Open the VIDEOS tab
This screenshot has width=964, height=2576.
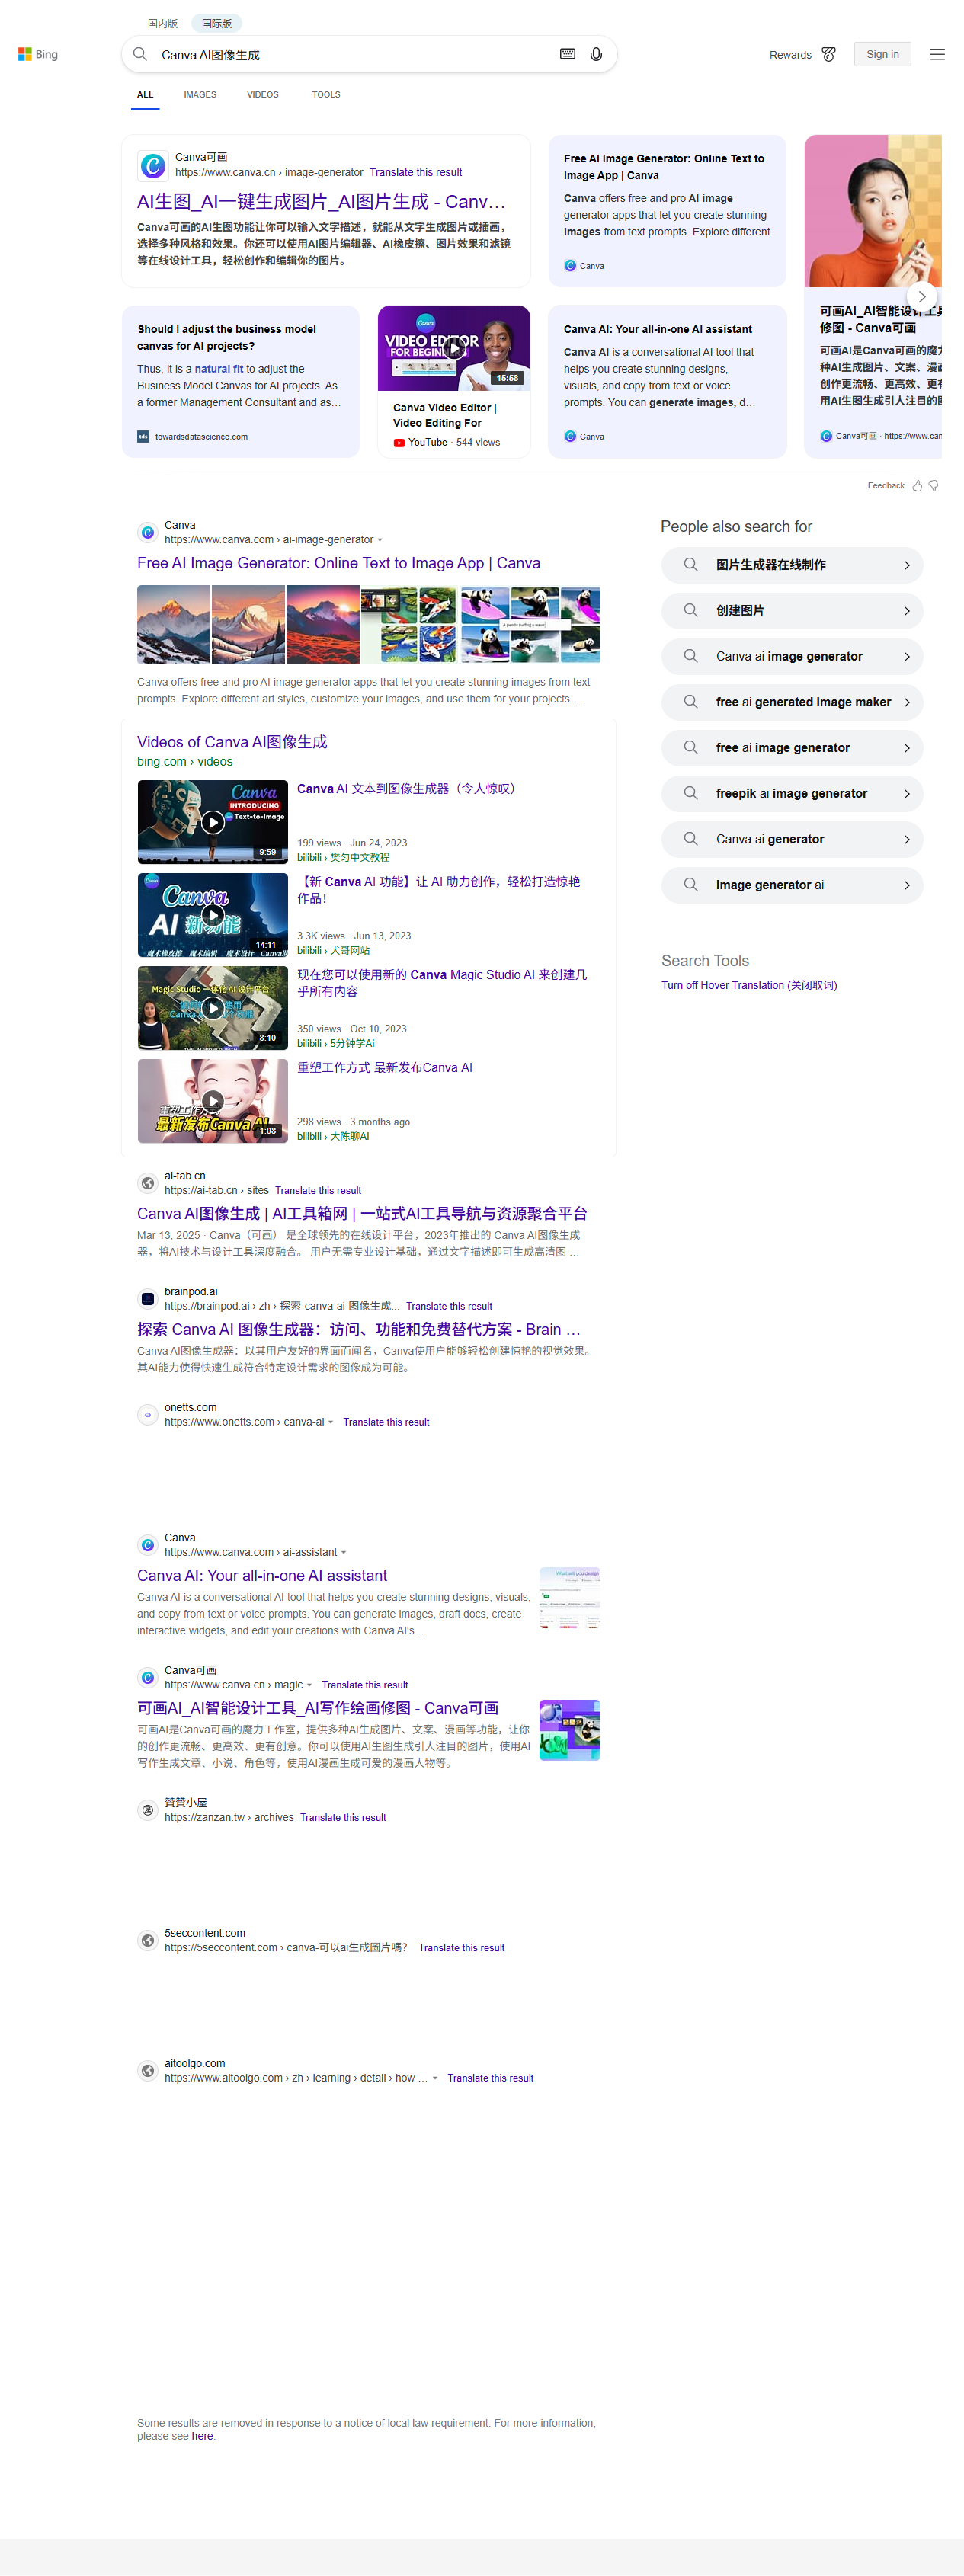point(262,95)
